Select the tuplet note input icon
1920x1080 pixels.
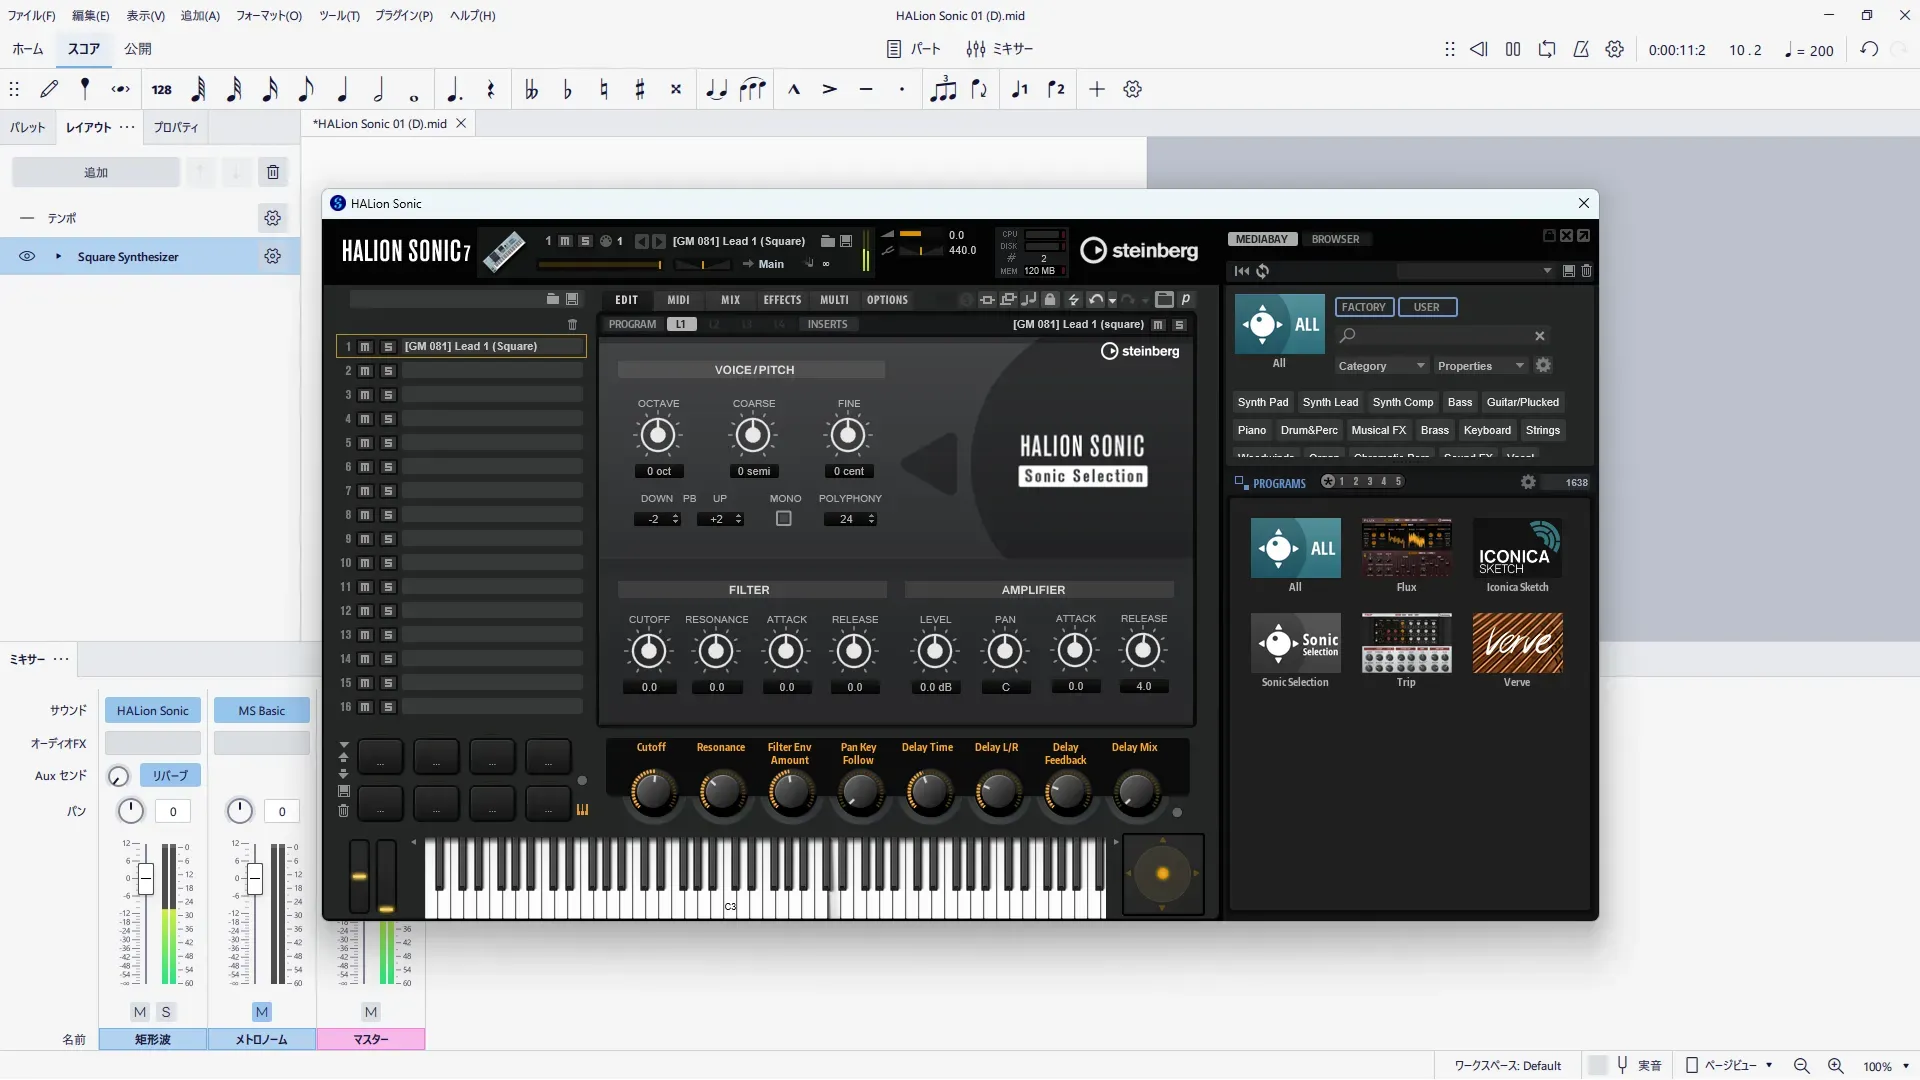pos(943,90)
